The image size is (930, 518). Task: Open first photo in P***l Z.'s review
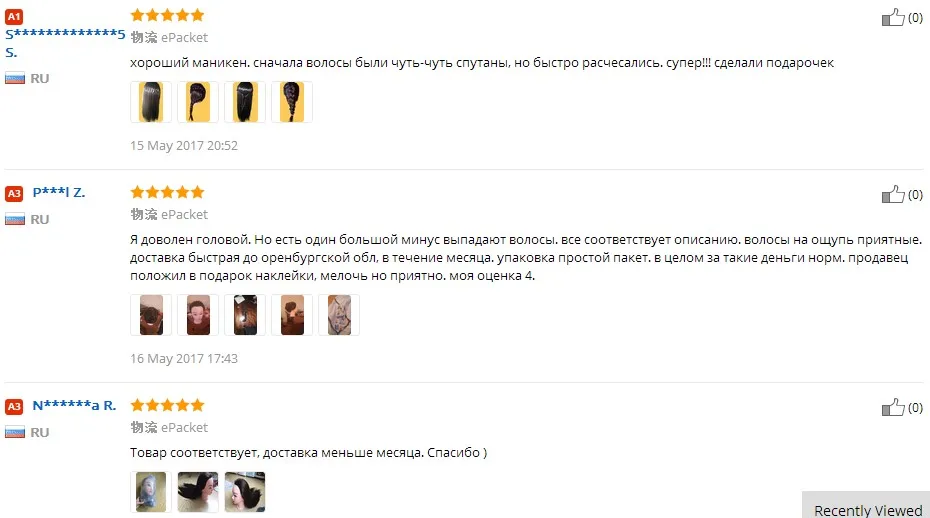coord(151,315)
